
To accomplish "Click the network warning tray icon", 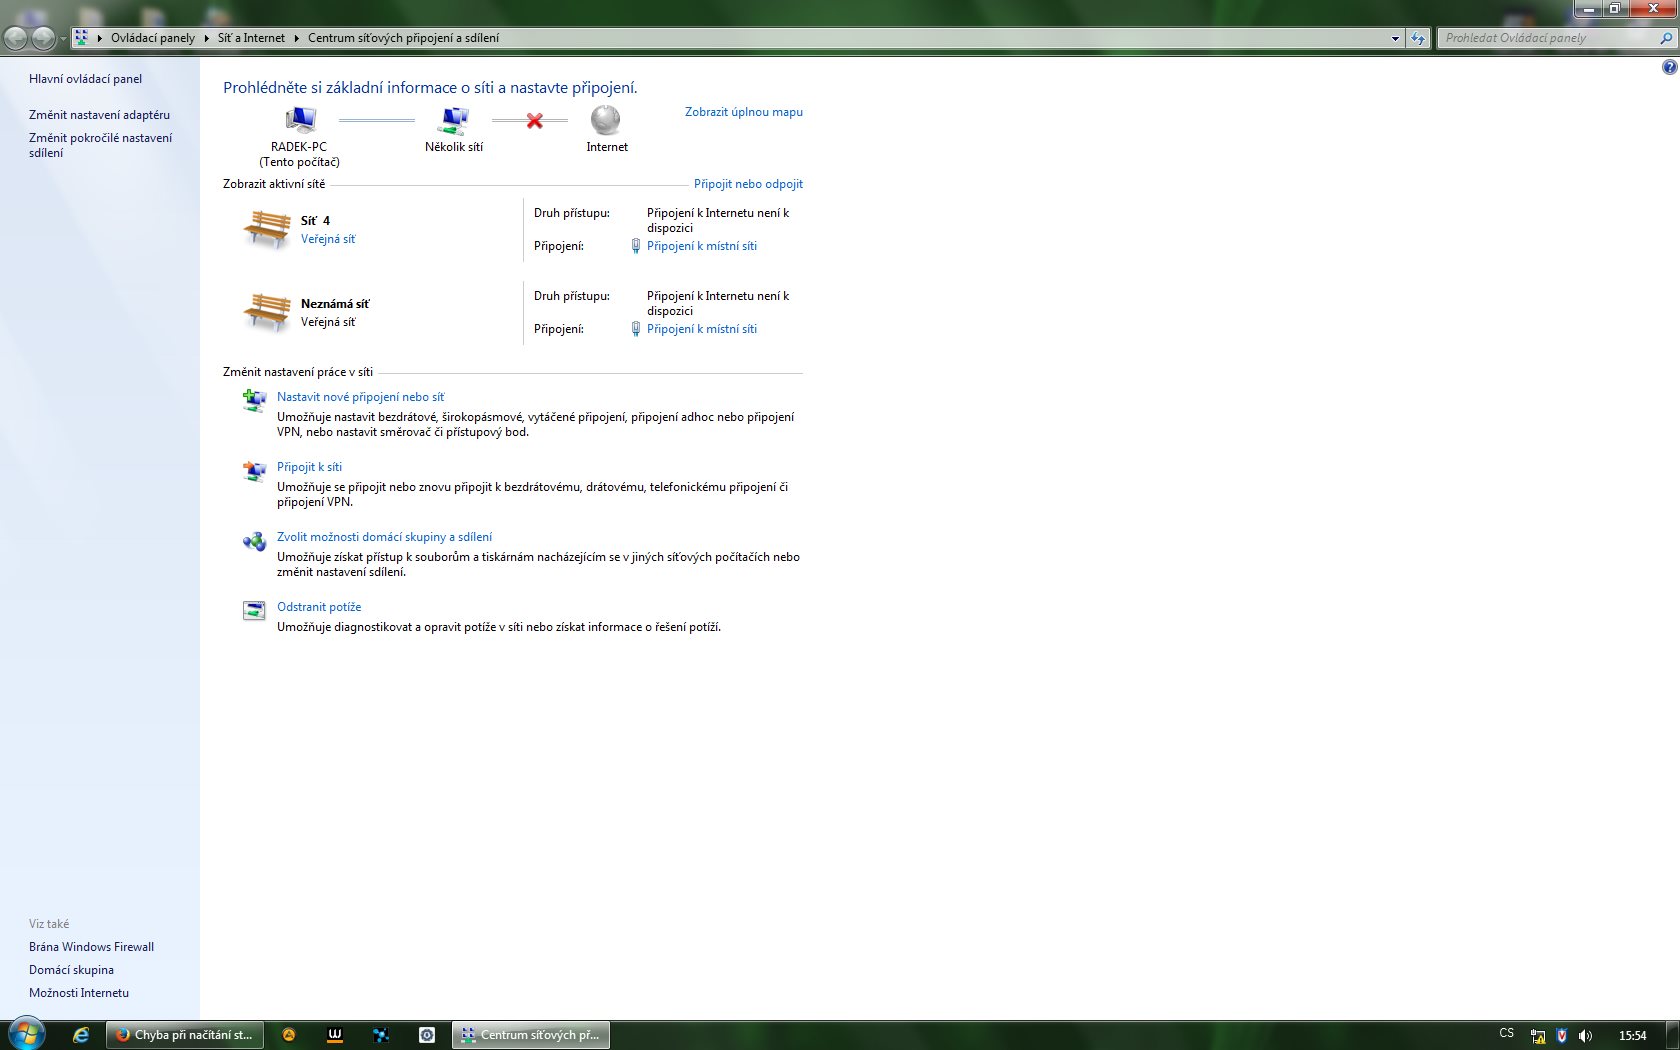I will coord(1538,1036).
